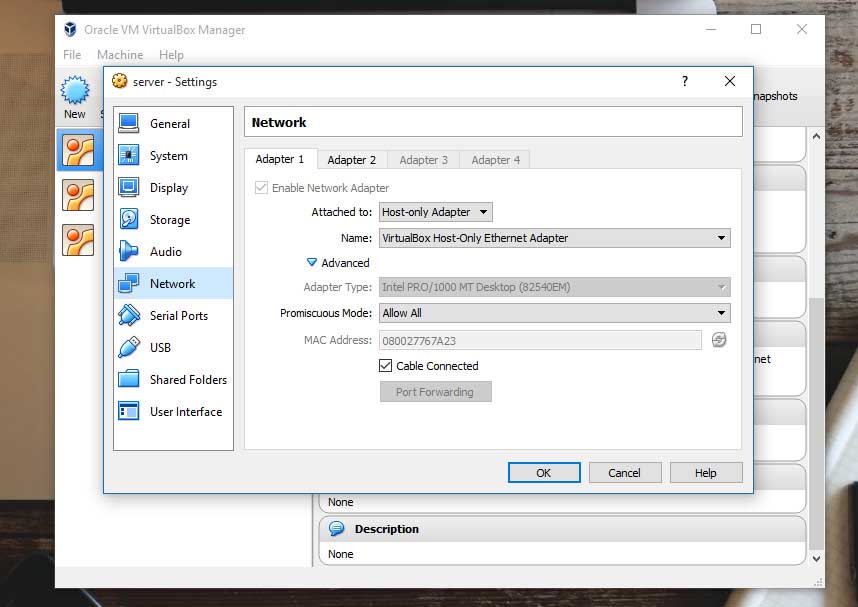Click the MAC Address input field
Viewport: 858px width, 607px height.
(540, 340)
